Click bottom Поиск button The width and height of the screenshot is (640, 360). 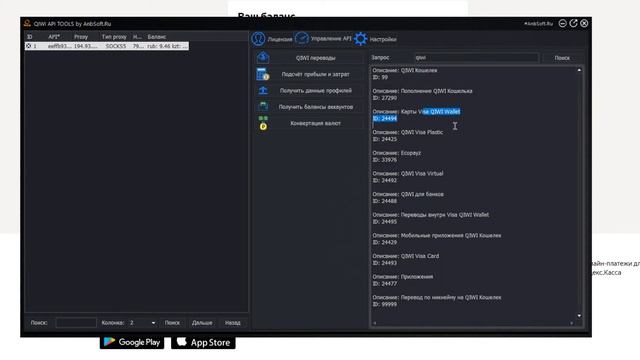click(172, 323)
